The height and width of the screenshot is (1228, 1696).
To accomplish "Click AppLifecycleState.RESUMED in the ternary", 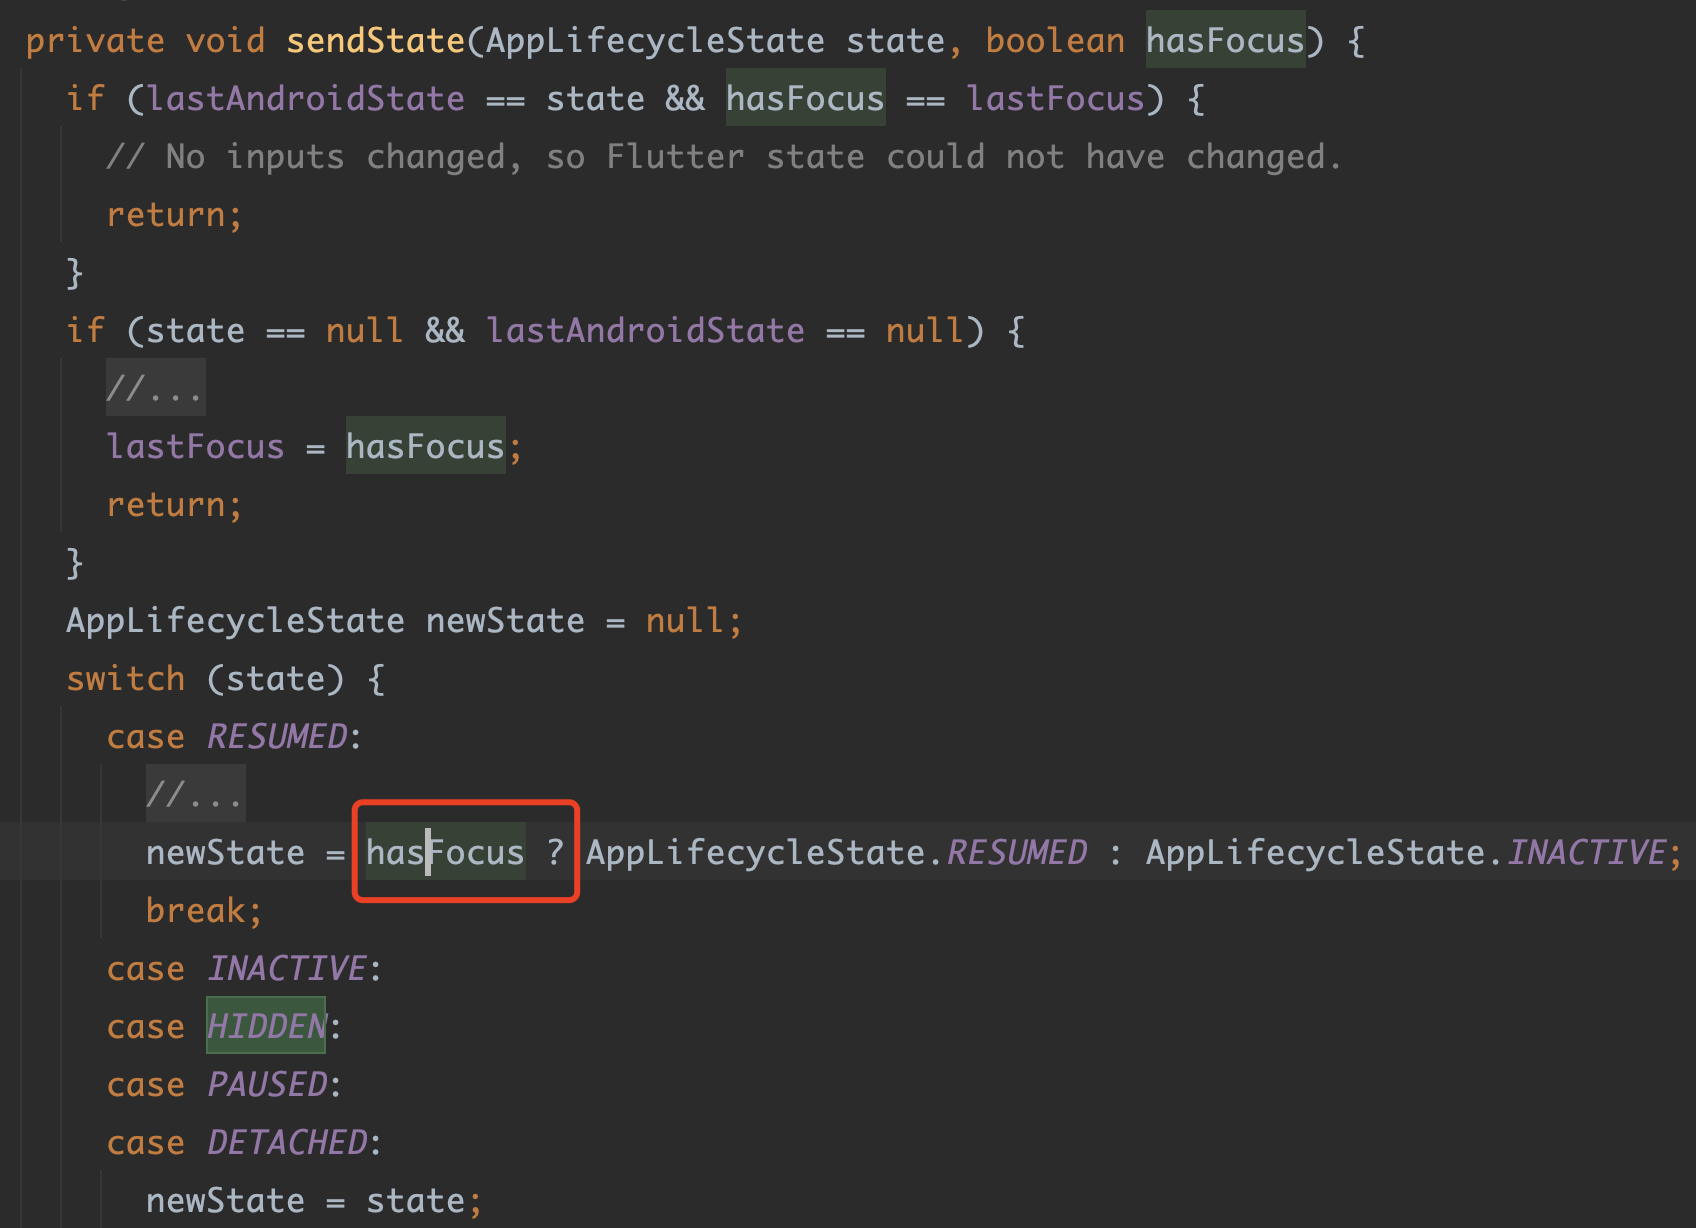I will click(836, 853).
